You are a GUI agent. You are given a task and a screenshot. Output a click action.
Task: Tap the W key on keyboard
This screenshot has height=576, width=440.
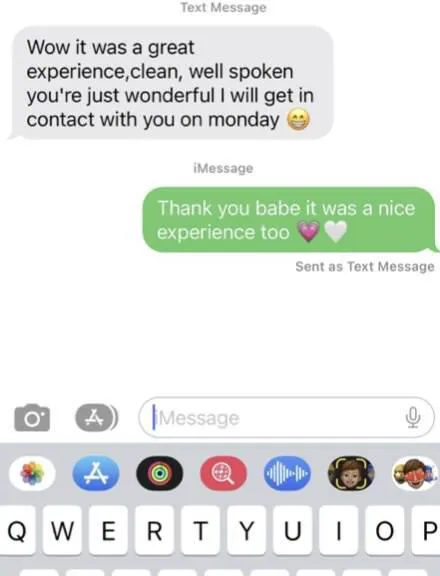(62, 530)
